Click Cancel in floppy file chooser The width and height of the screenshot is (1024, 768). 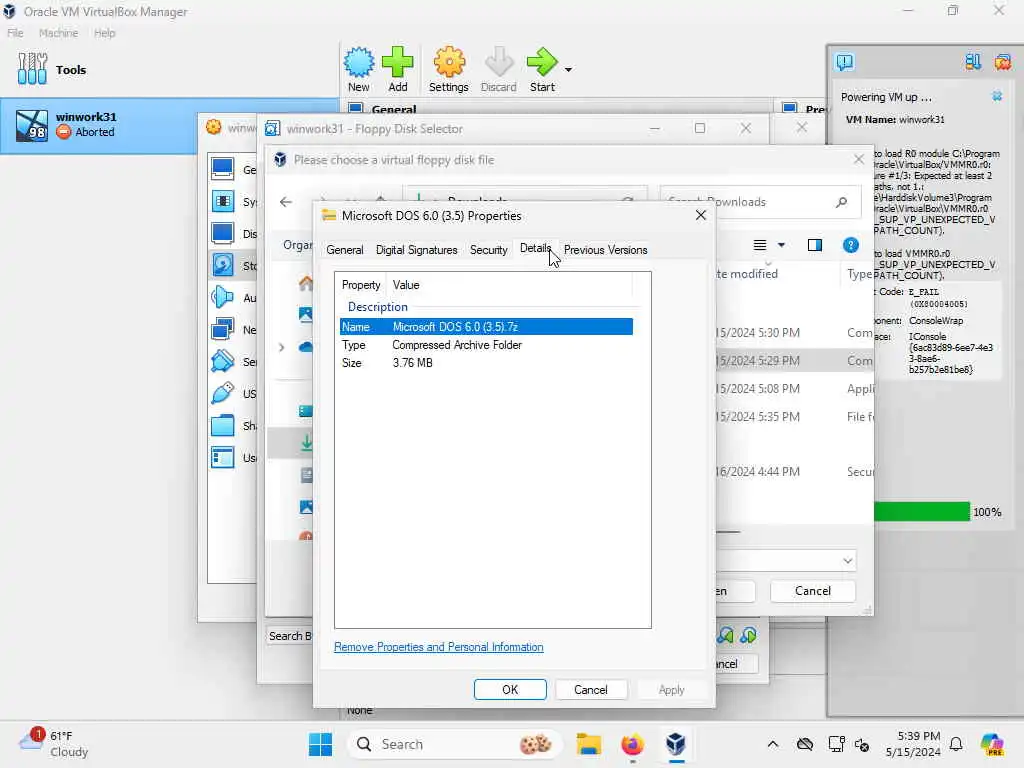812,591
